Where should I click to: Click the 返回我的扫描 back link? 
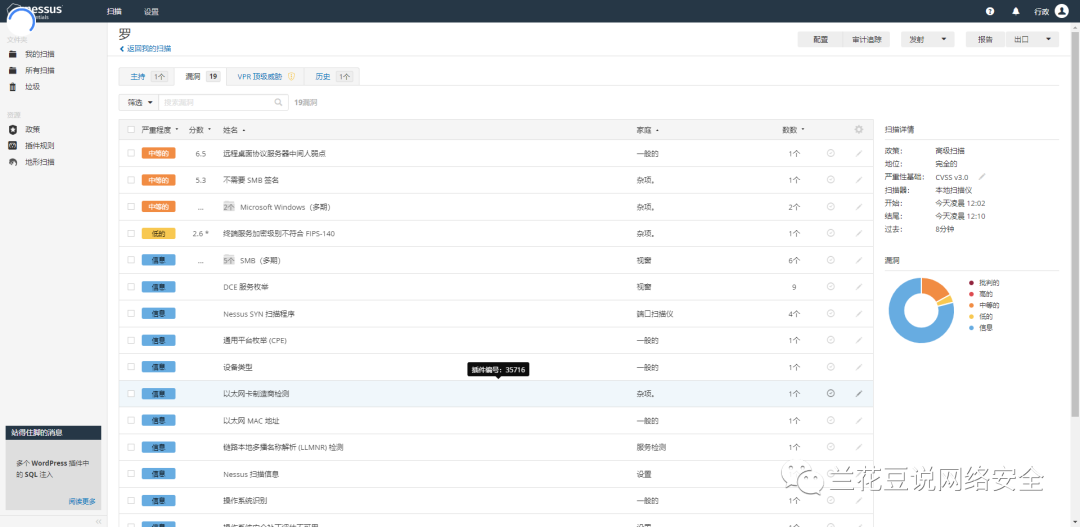click(147, 49)
